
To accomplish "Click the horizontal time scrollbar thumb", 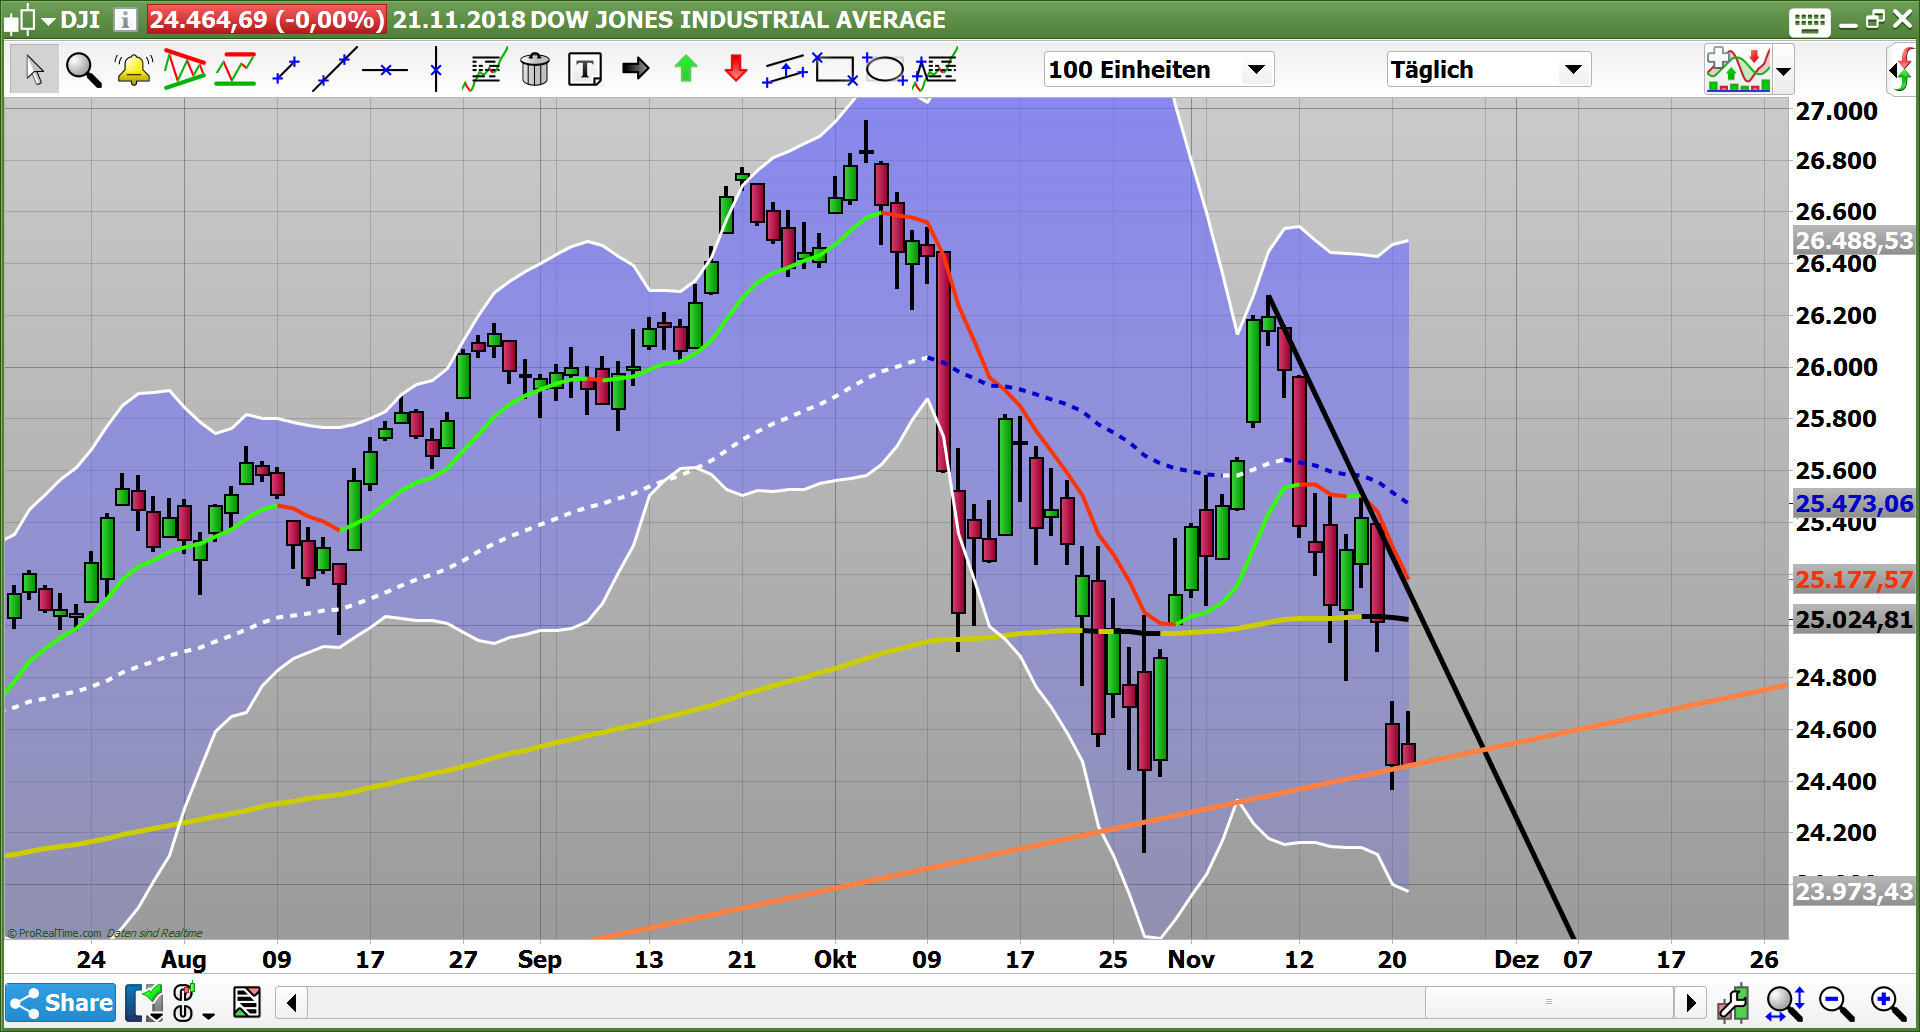I will point(1549,1002).
